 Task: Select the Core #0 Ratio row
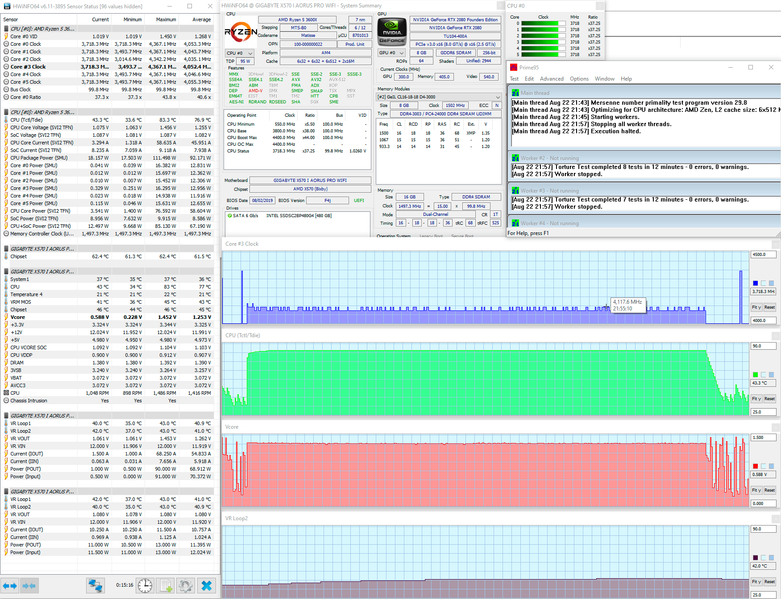click(108, 97)
